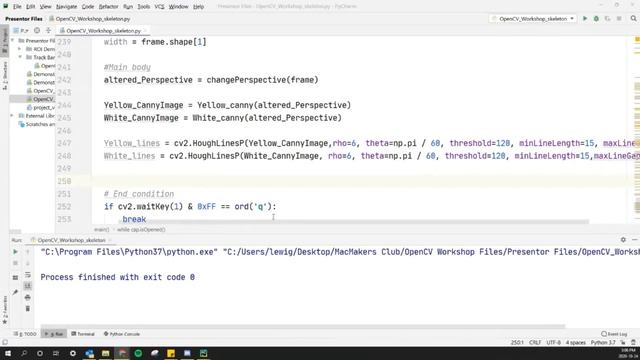Select project_v file in tree
Image resolution: width=640 pixels, height=360 pixels.
pos(41,107)
